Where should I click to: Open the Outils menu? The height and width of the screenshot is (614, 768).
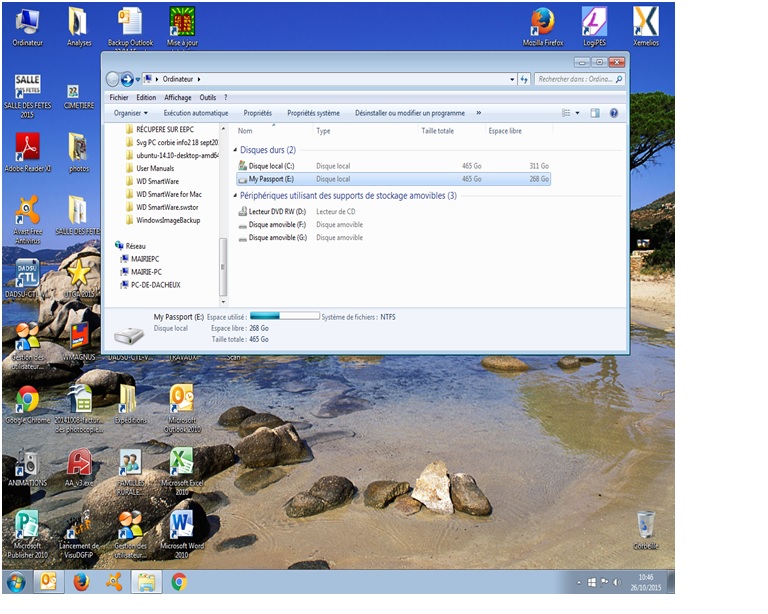pyautogui.click(x=208, y=97)
